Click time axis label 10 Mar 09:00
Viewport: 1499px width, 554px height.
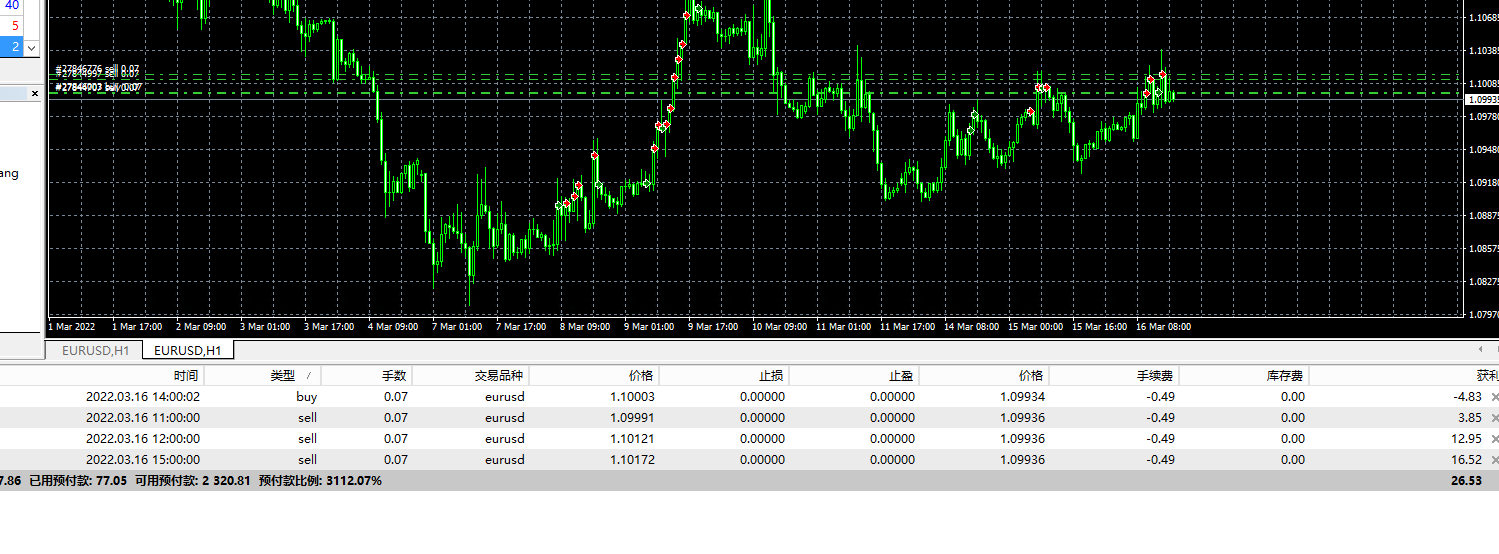pos(779,326)
